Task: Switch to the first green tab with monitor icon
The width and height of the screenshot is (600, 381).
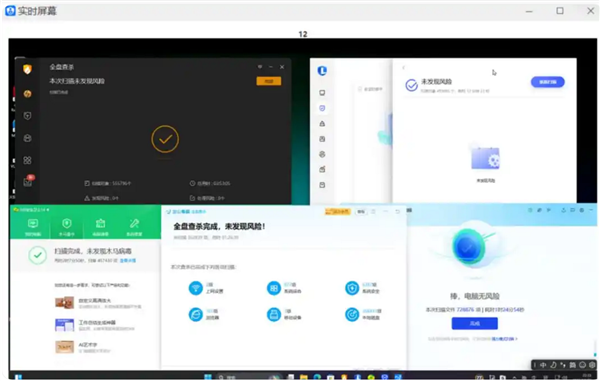Action: click(x=33, y=227)
